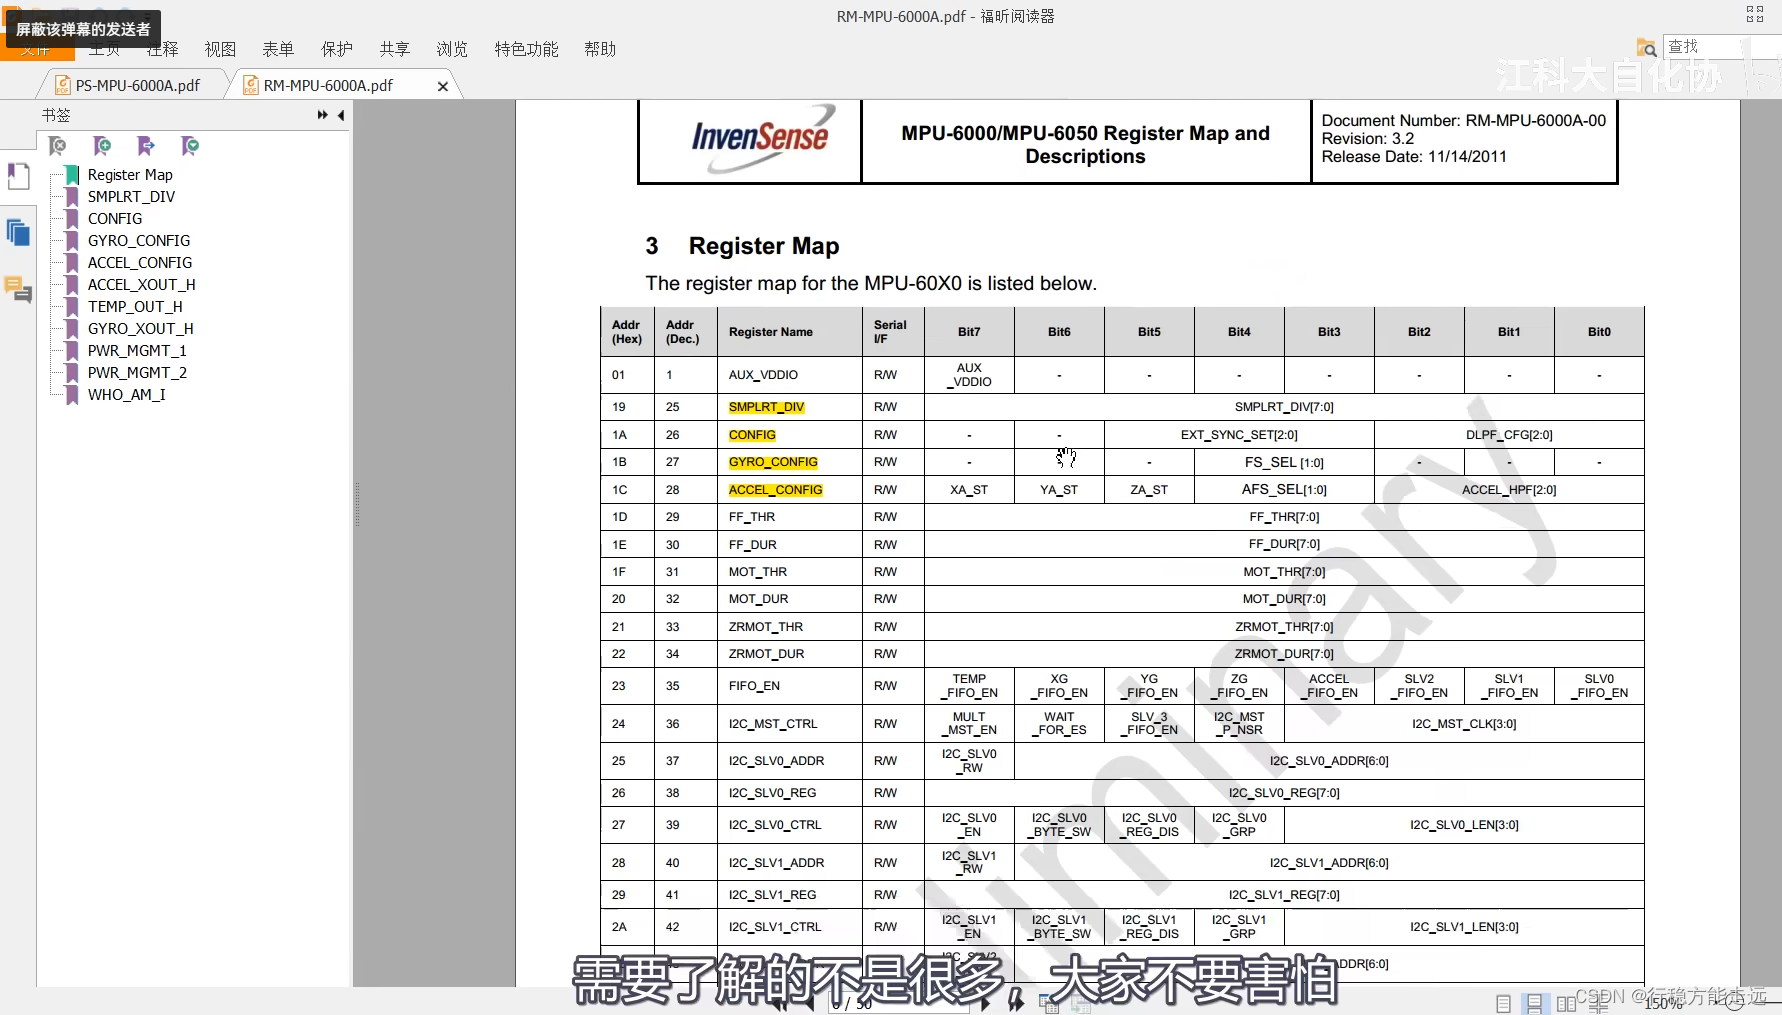Open GYRO_CONFIG bookmark in sidebar

coord(139,241)
